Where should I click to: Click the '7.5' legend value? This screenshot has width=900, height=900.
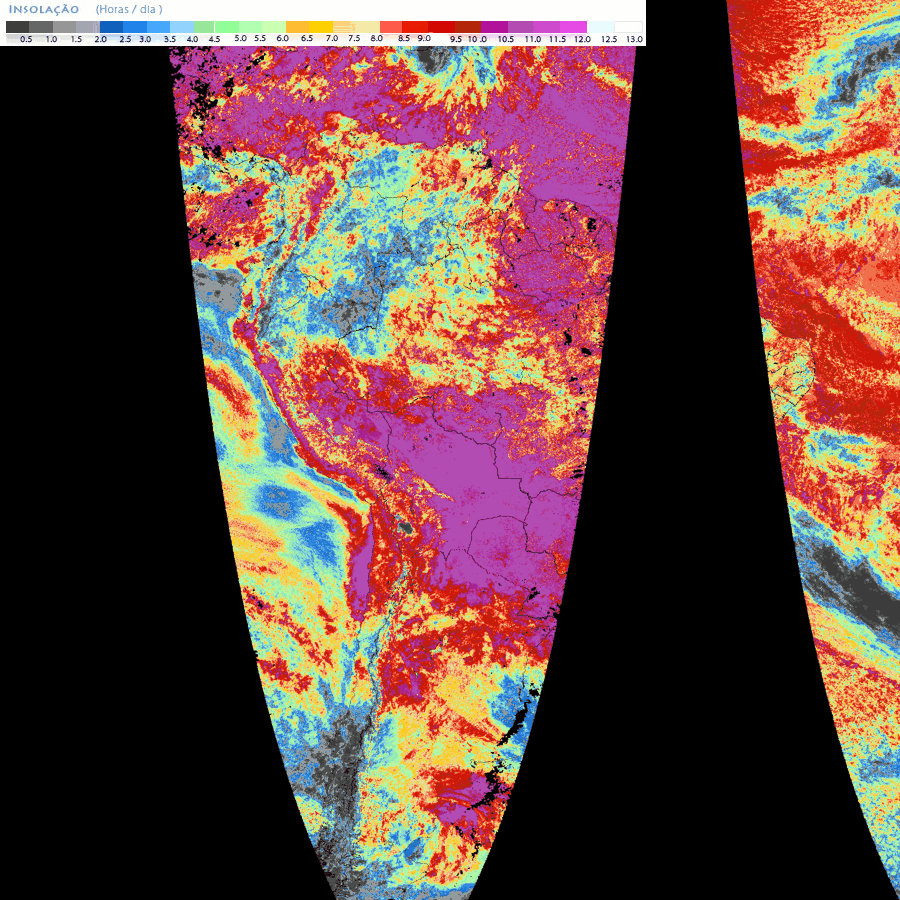(354, 39)
